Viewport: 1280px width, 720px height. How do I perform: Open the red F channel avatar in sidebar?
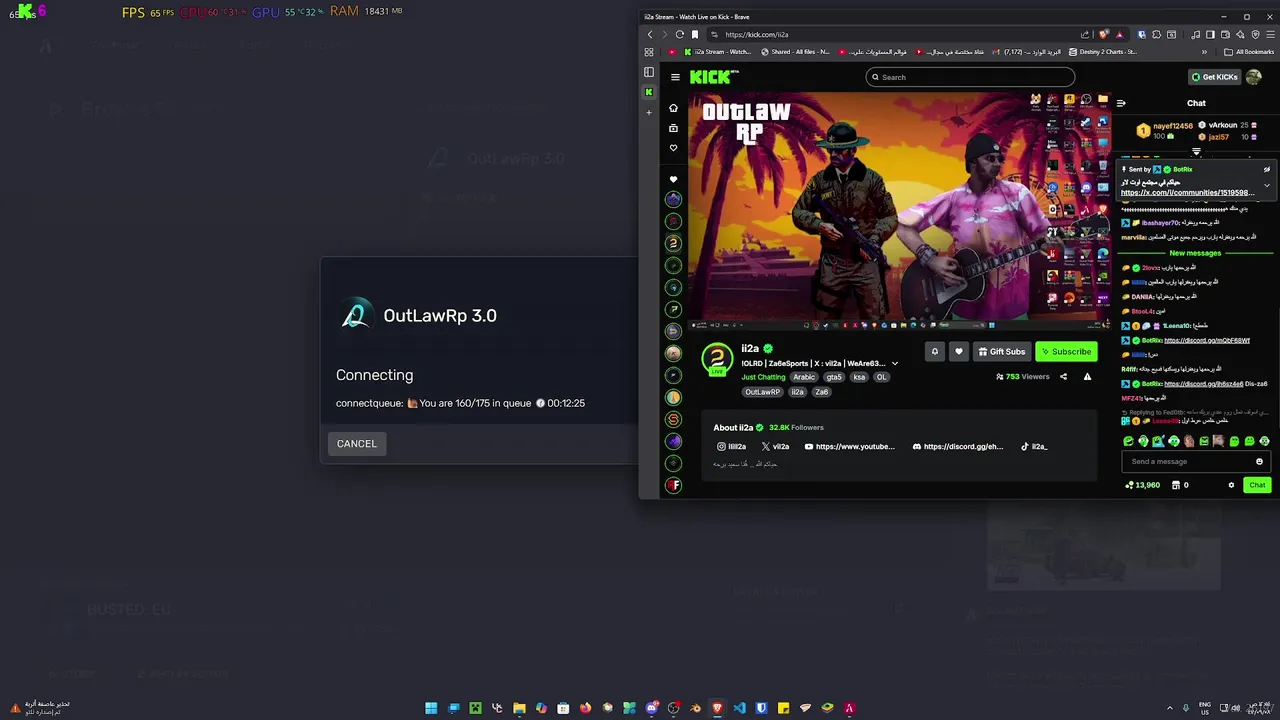tap(674, 485)
